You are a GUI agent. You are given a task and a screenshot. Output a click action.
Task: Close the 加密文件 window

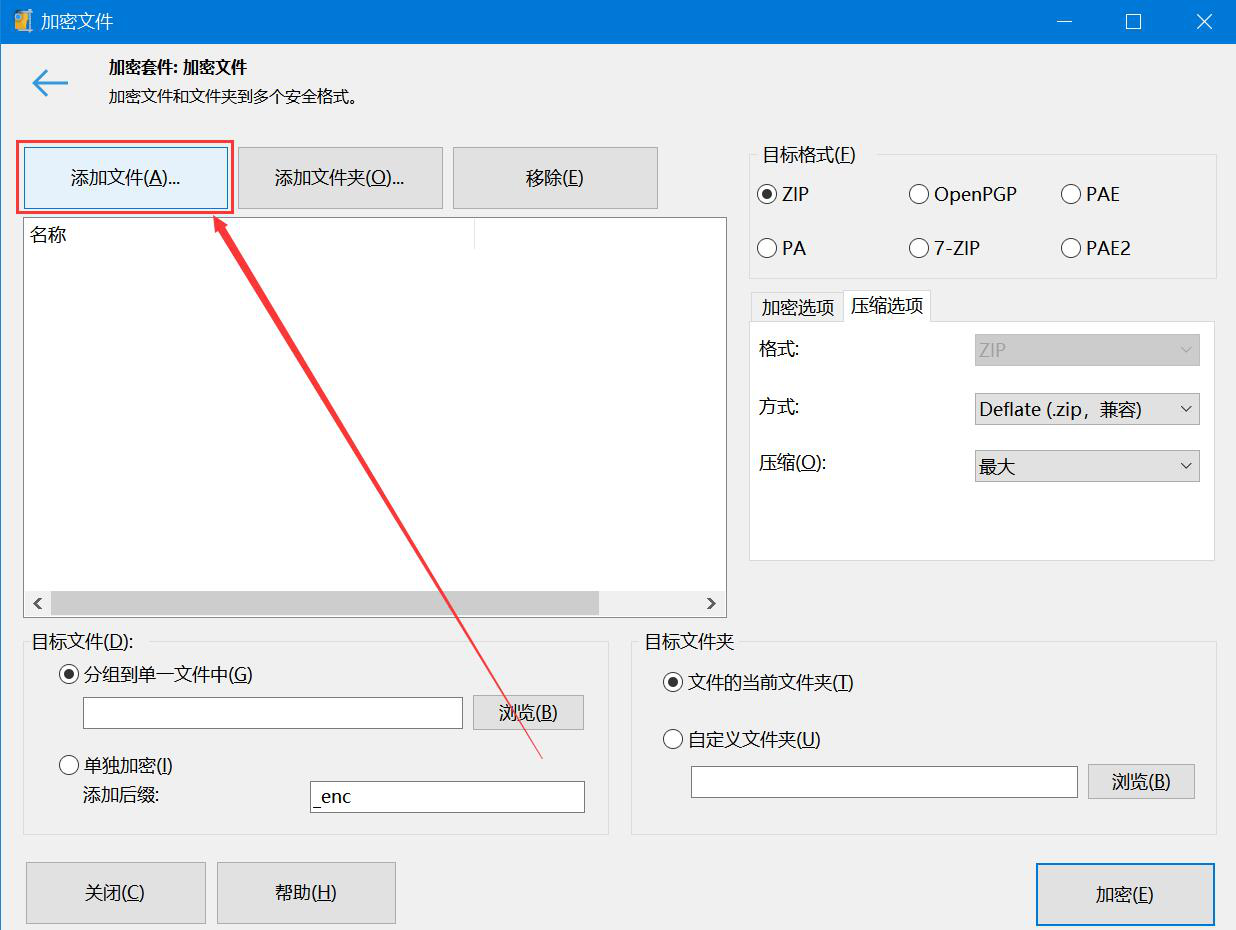click(x=1202, y=22)
